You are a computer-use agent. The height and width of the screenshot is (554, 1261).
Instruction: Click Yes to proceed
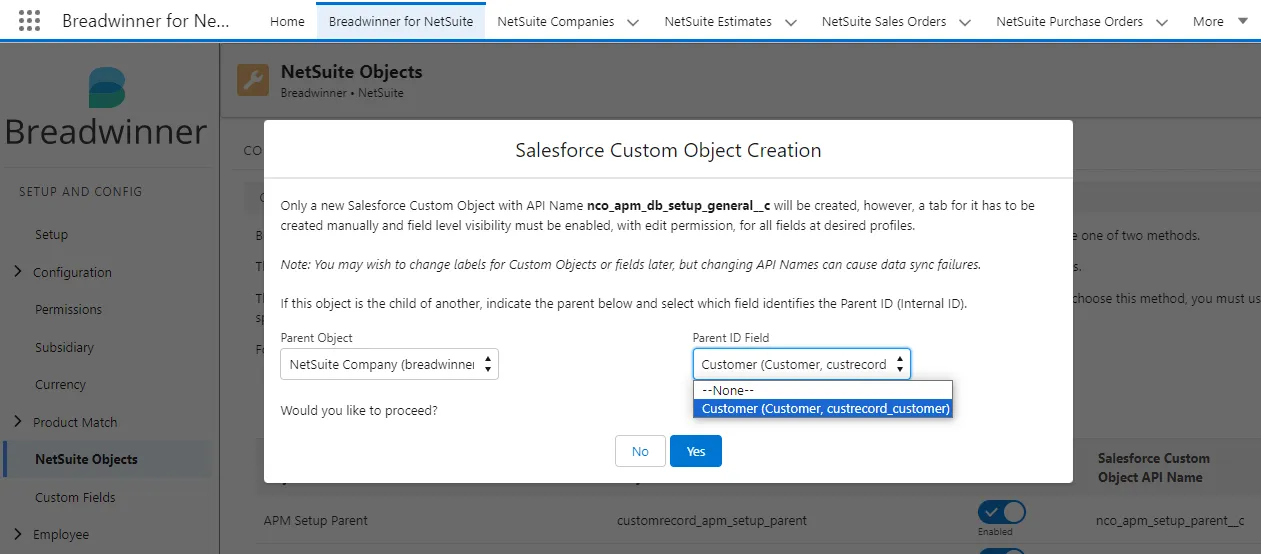696,451
